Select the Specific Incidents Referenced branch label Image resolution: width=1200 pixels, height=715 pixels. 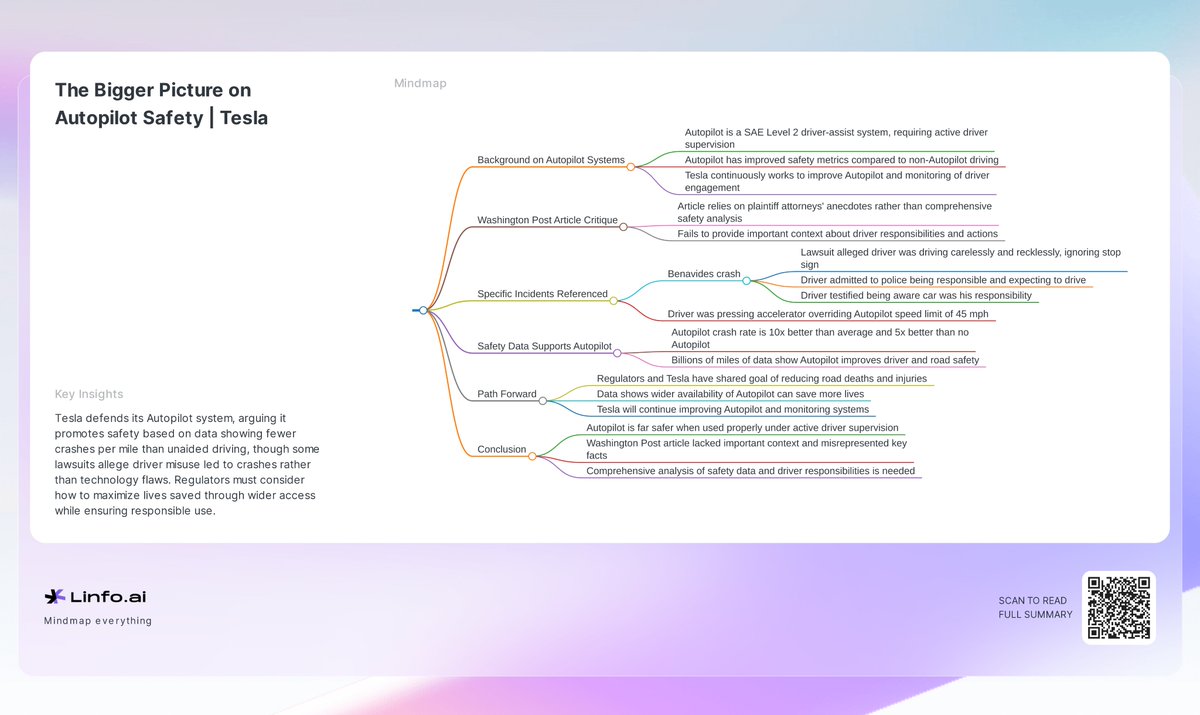pyautogui.click(x=542, y=293)
